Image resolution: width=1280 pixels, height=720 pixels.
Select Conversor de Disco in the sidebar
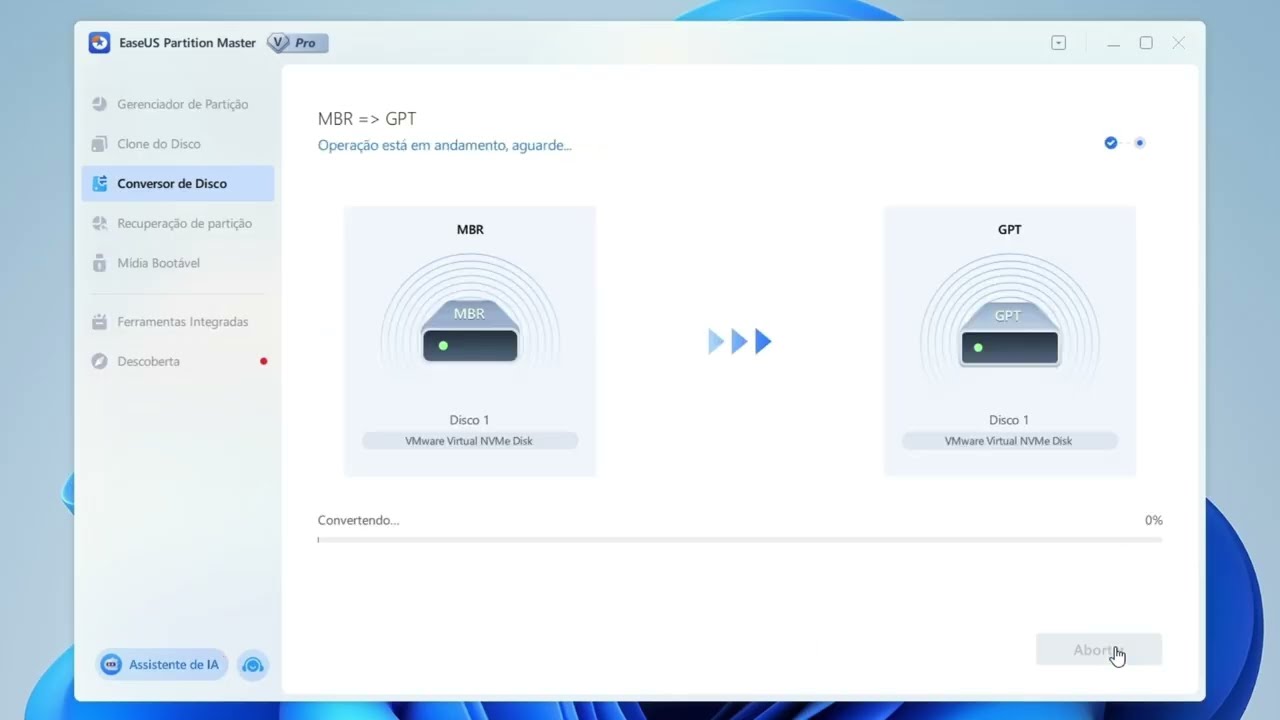pyautogui.click(x=178, y=184)
